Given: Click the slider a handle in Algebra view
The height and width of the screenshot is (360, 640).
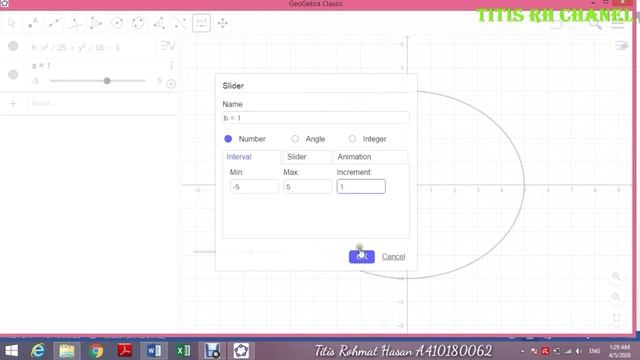Looking at the screenshot, I should (107, 81).
